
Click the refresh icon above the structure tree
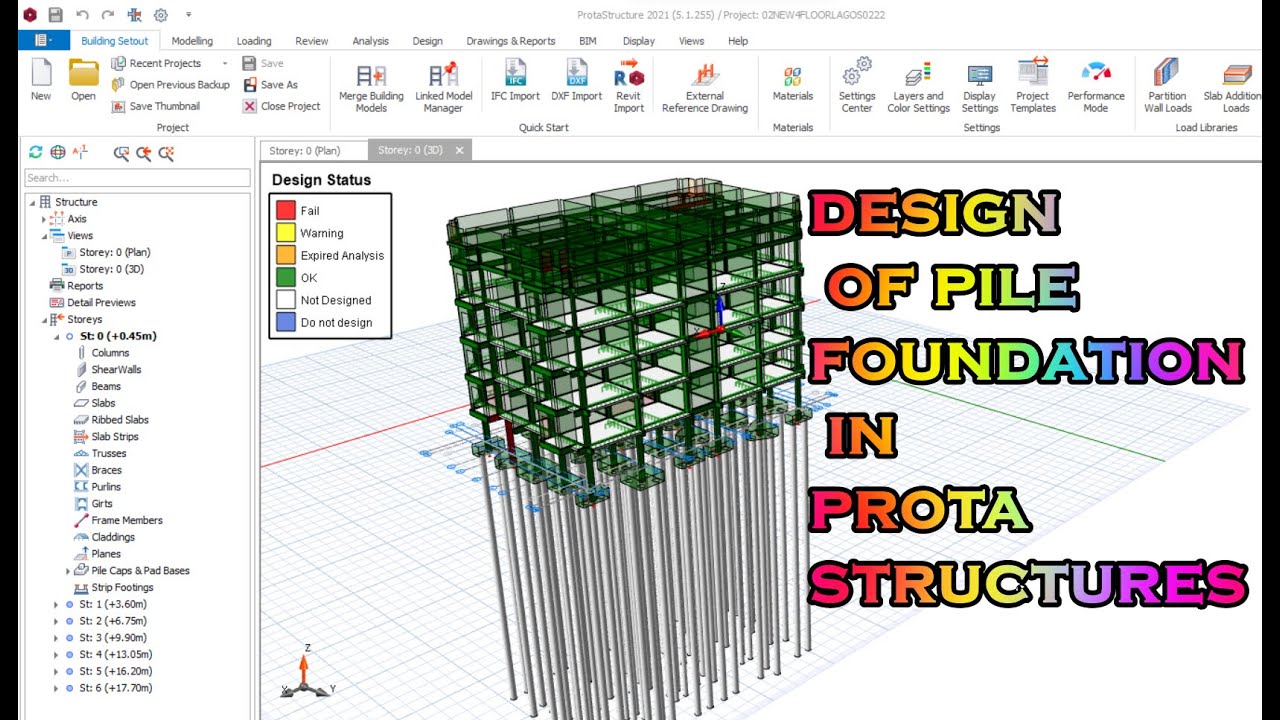coord(36,152)
